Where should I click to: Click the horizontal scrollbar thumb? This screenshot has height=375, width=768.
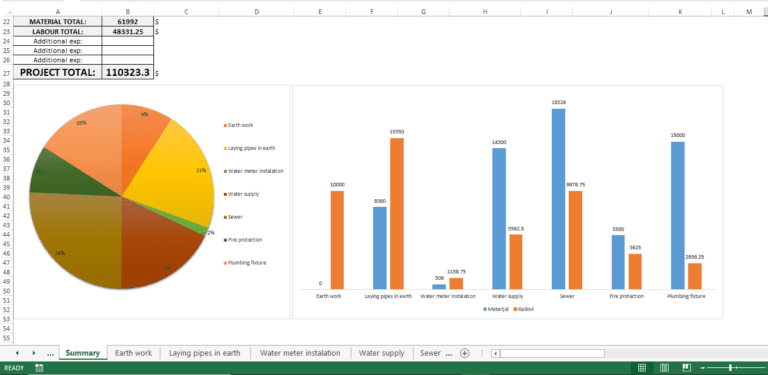[x=552, y=353]
